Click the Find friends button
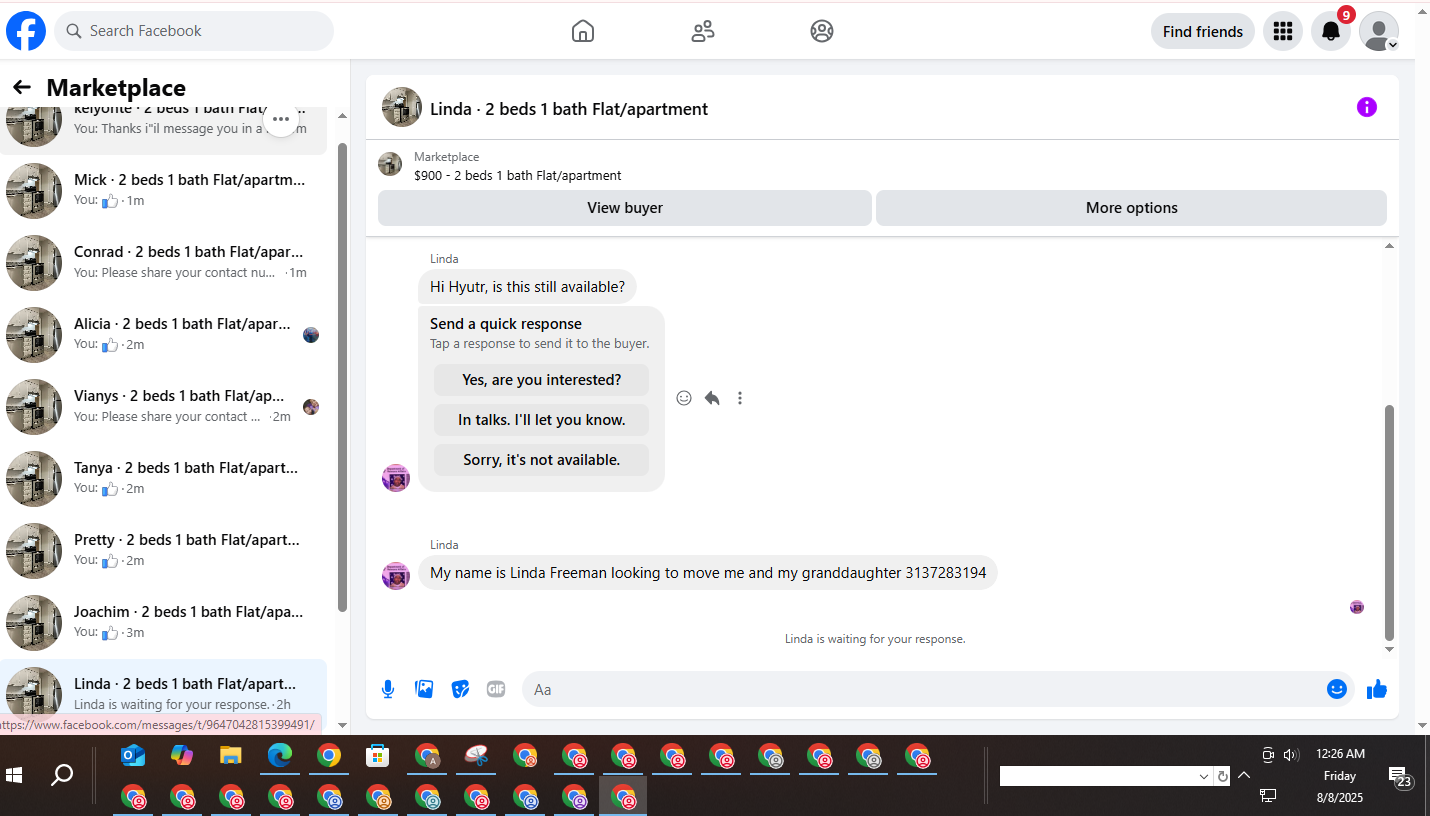The width and height of the screenshot is (1430, 816). (1203, 31)
